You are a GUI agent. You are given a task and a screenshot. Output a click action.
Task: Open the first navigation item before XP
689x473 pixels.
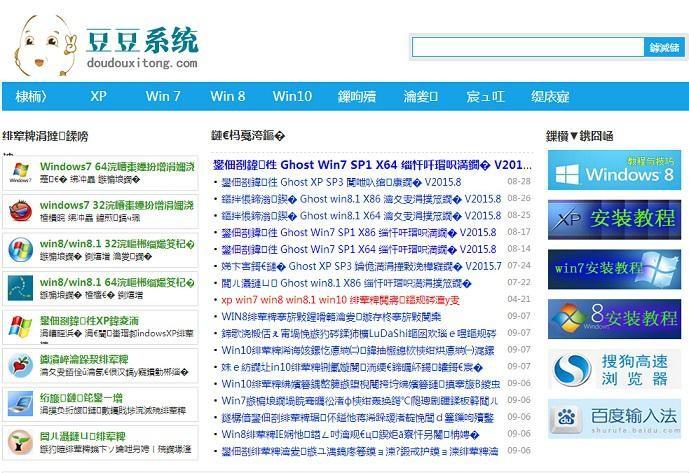pyautogui.click(x=31, y=96)
